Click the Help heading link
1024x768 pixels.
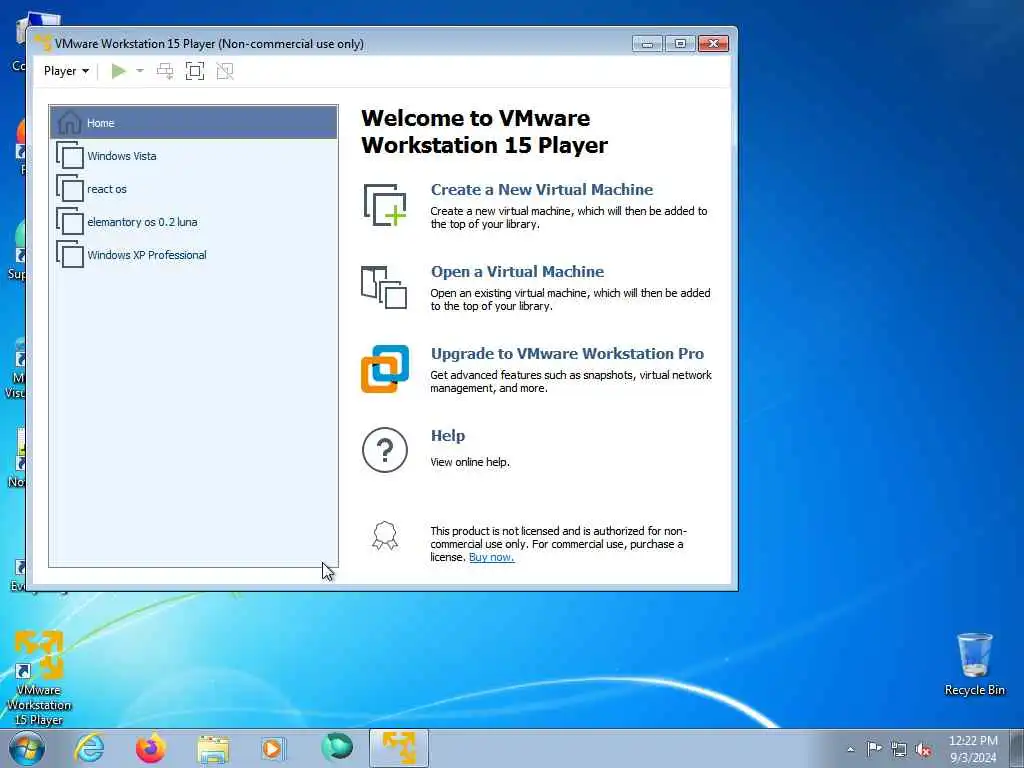[448, 436]
